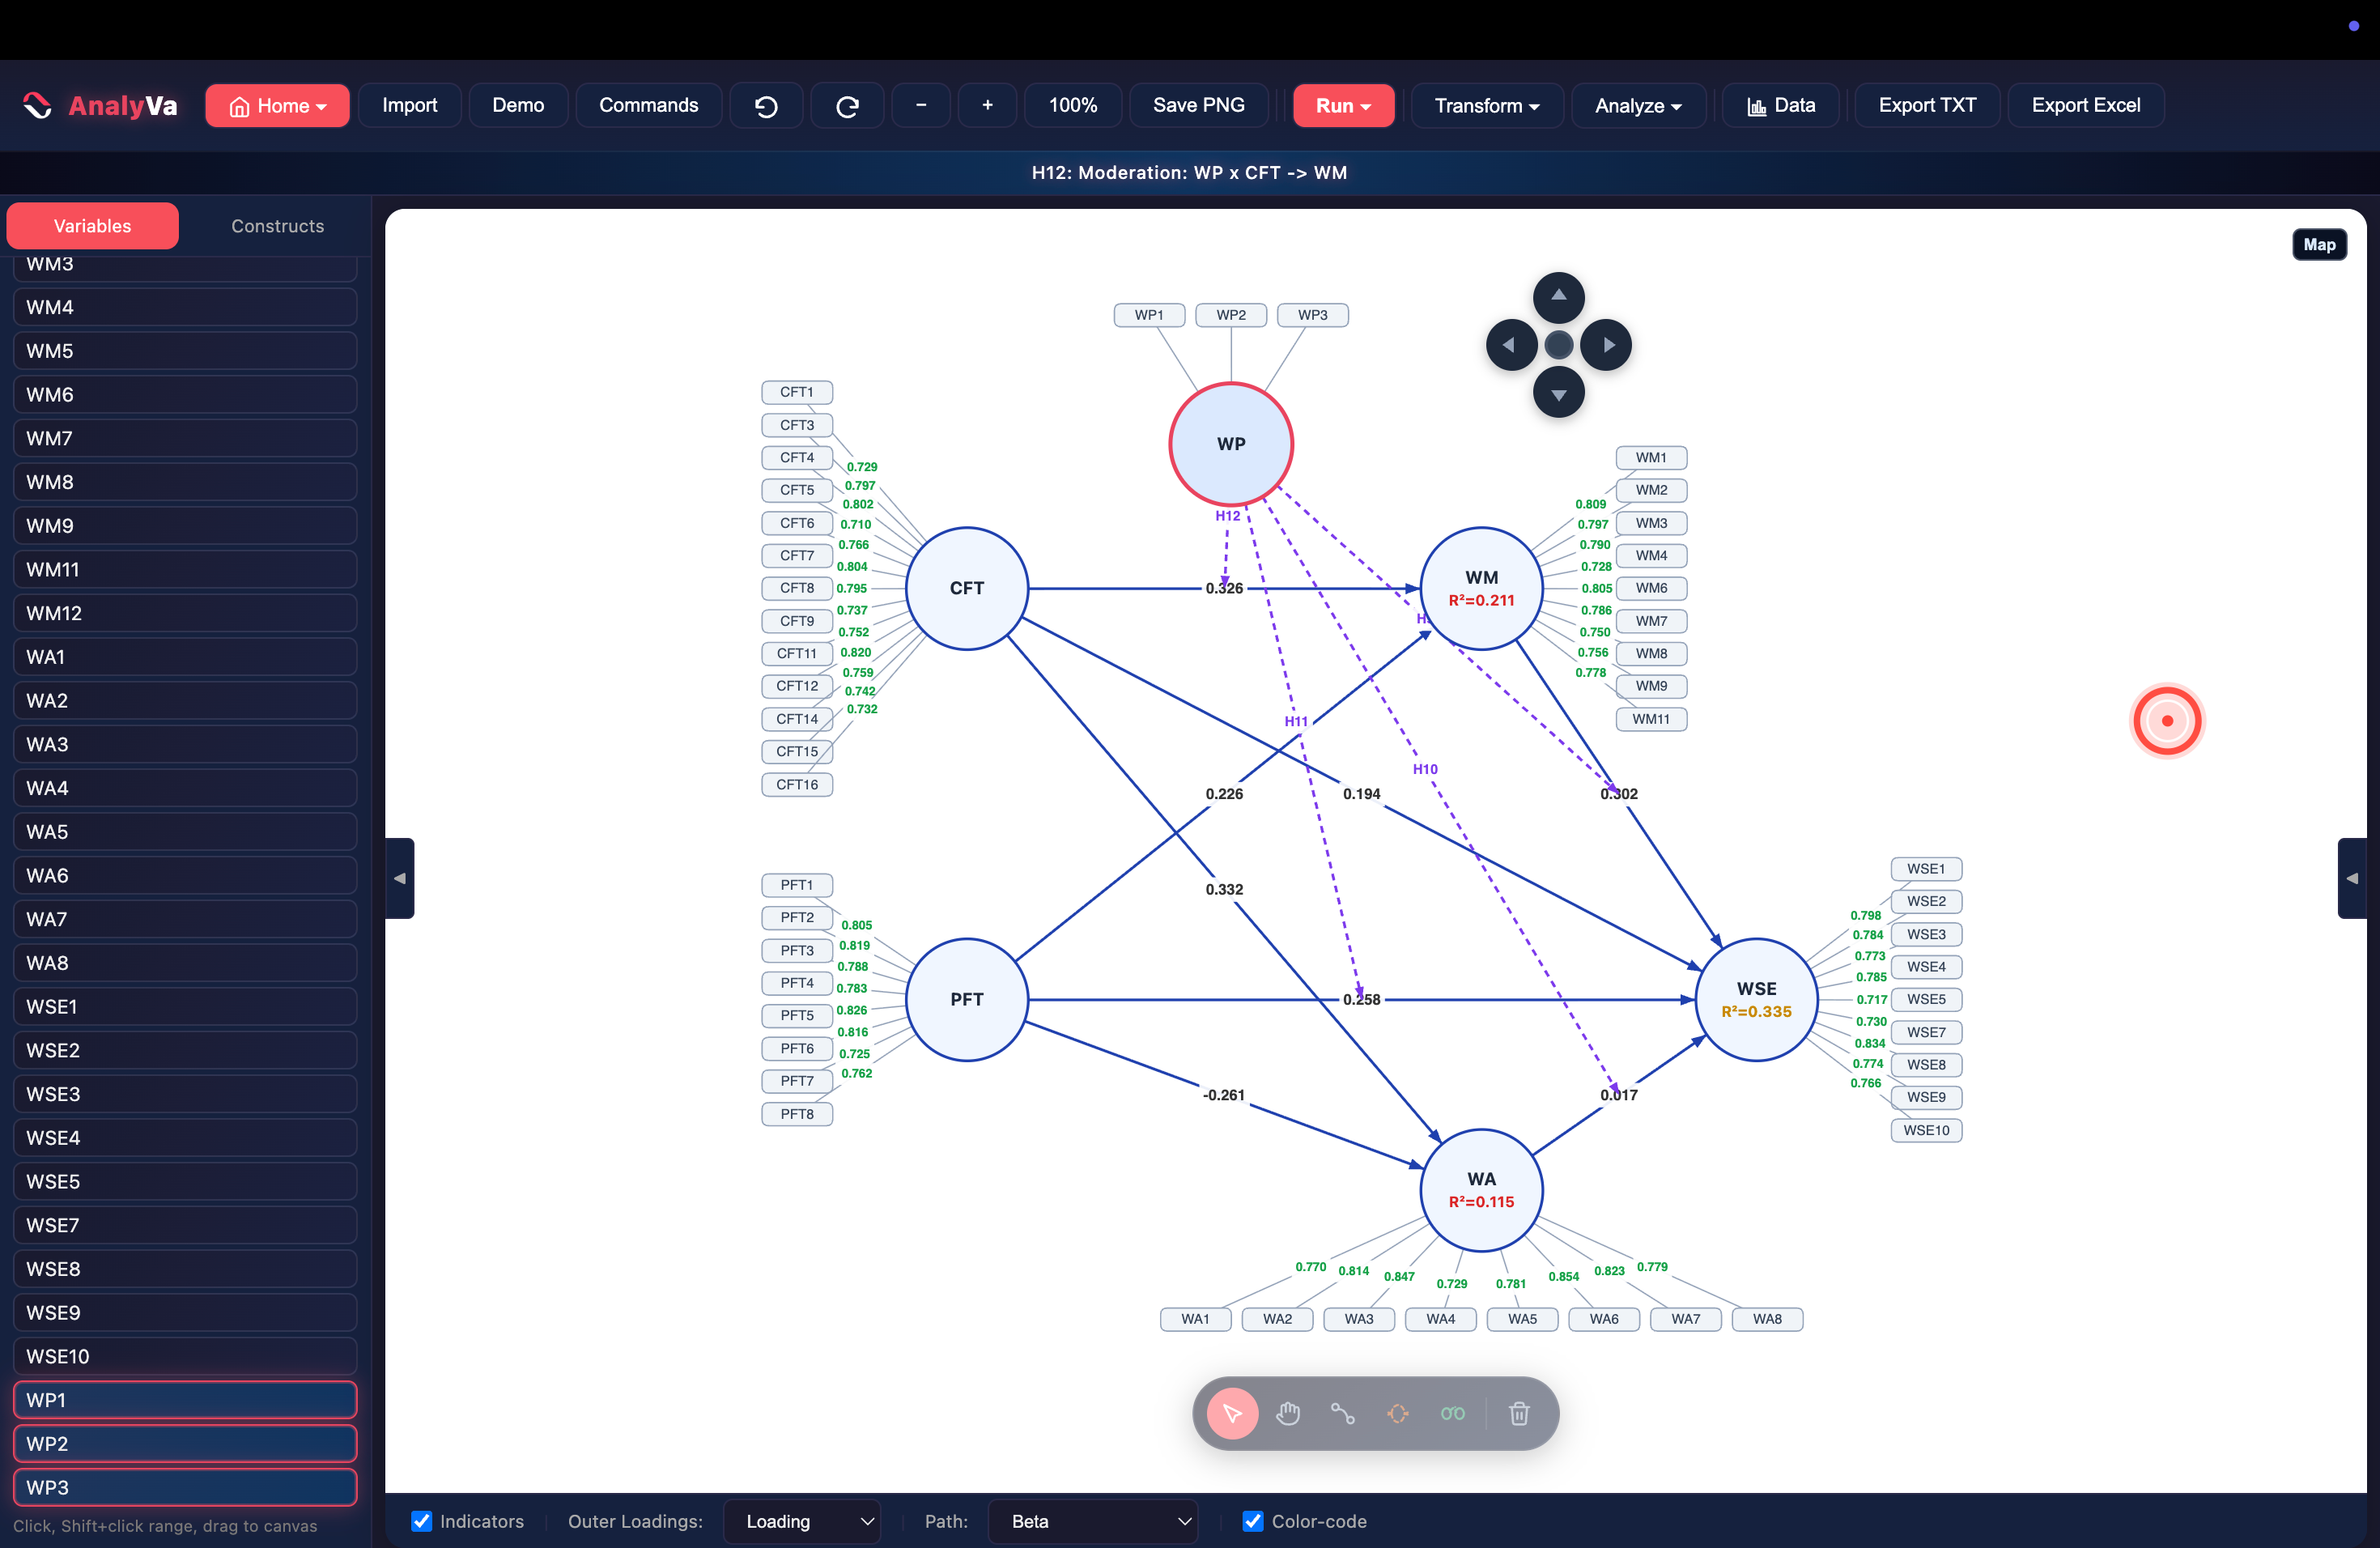Click the PFT construct circle
Viewport: 2380px width, 1548px height.
coord(966,999)
